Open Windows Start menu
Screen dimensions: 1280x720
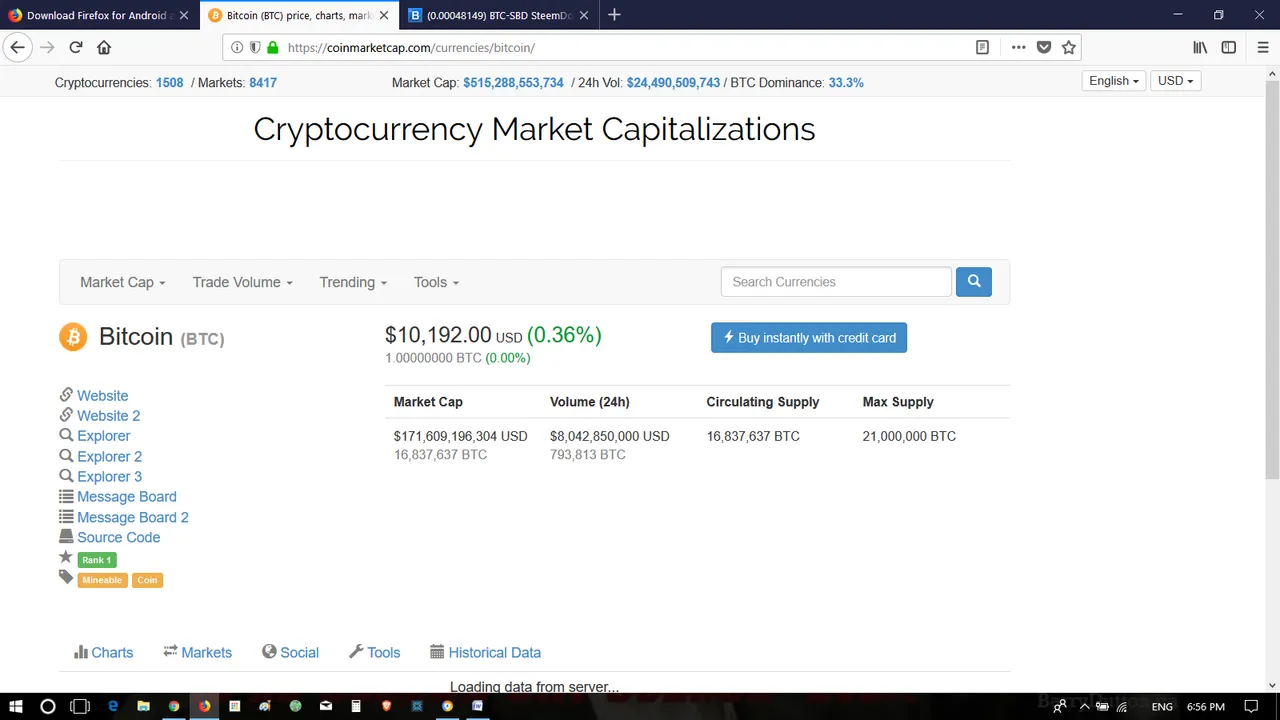pos(16,706)
